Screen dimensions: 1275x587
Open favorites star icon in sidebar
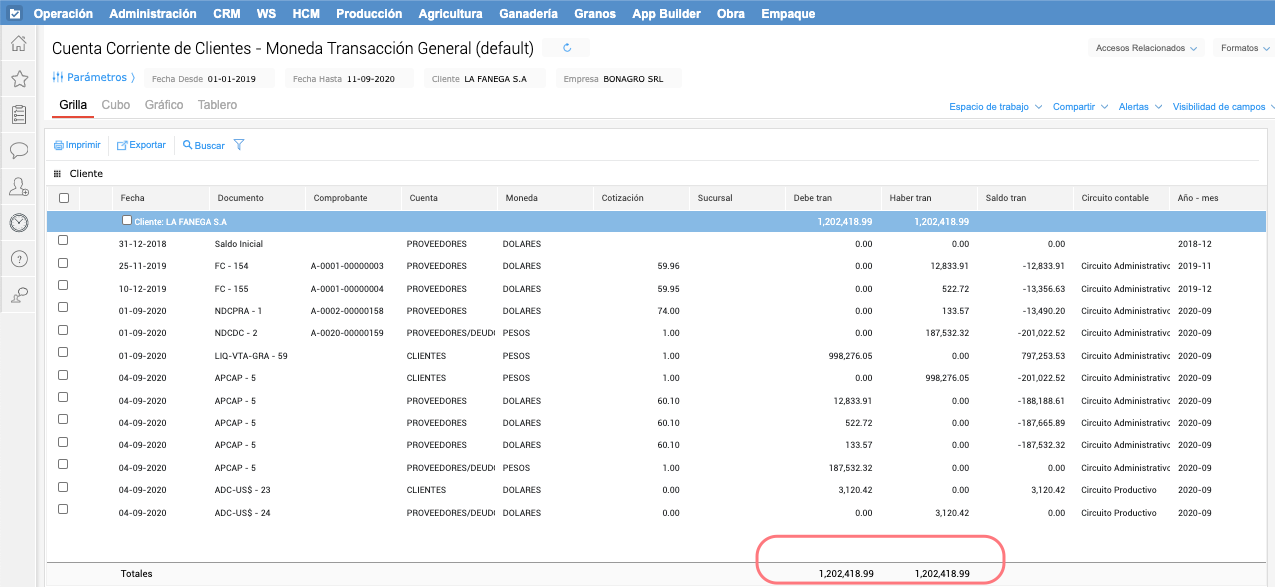tap(18, 79)
